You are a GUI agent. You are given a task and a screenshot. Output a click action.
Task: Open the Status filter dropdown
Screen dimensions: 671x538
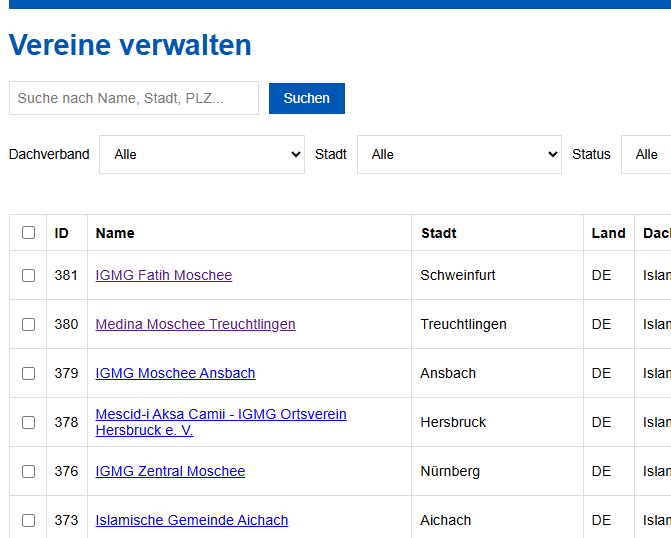(646, 155)
